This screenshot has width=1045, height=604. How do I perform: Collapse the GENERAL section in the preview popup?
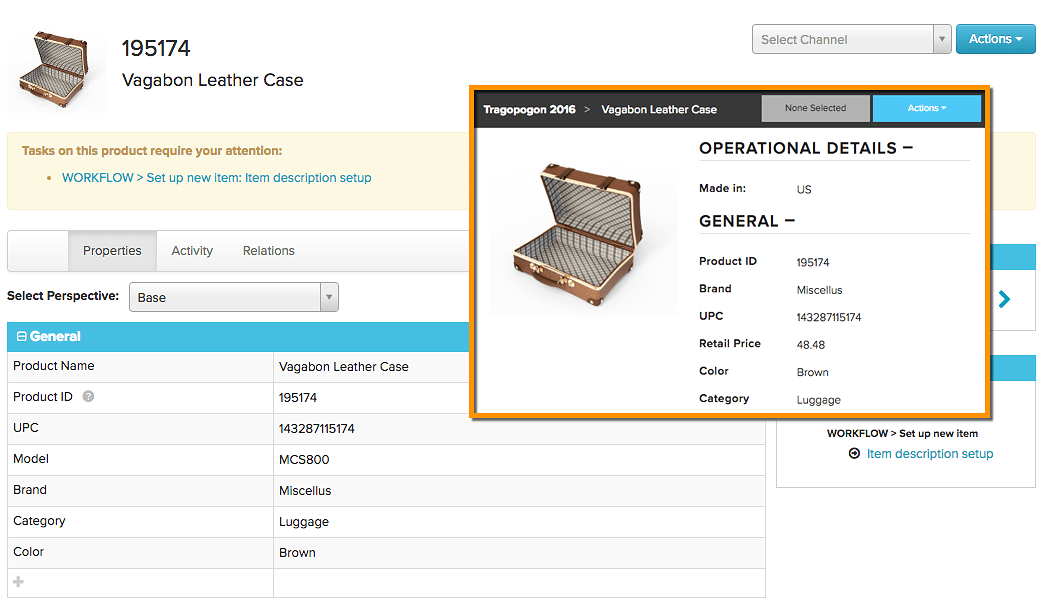tap(790, 220)
